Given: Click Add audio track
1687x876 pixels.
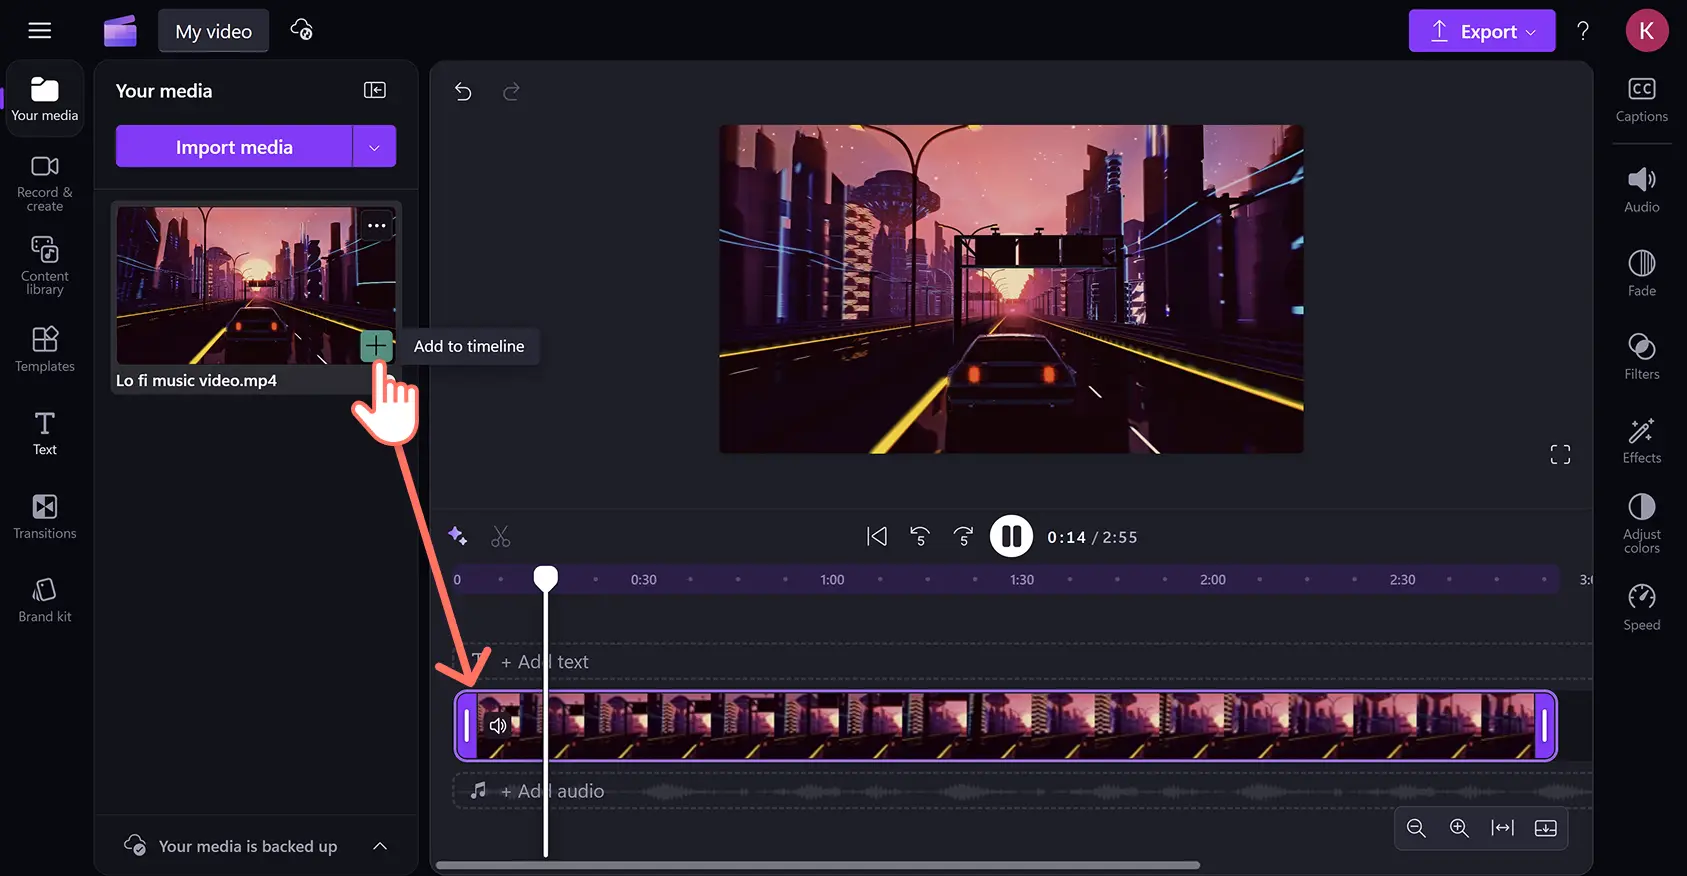Looking at the screenshot, I should coord(553,791).
